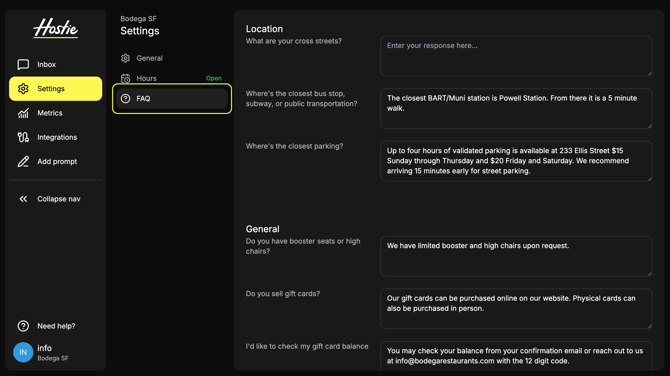The image size is (670, 376).
Task: Edit the closest parking answer field
Action: pos(516,161)
